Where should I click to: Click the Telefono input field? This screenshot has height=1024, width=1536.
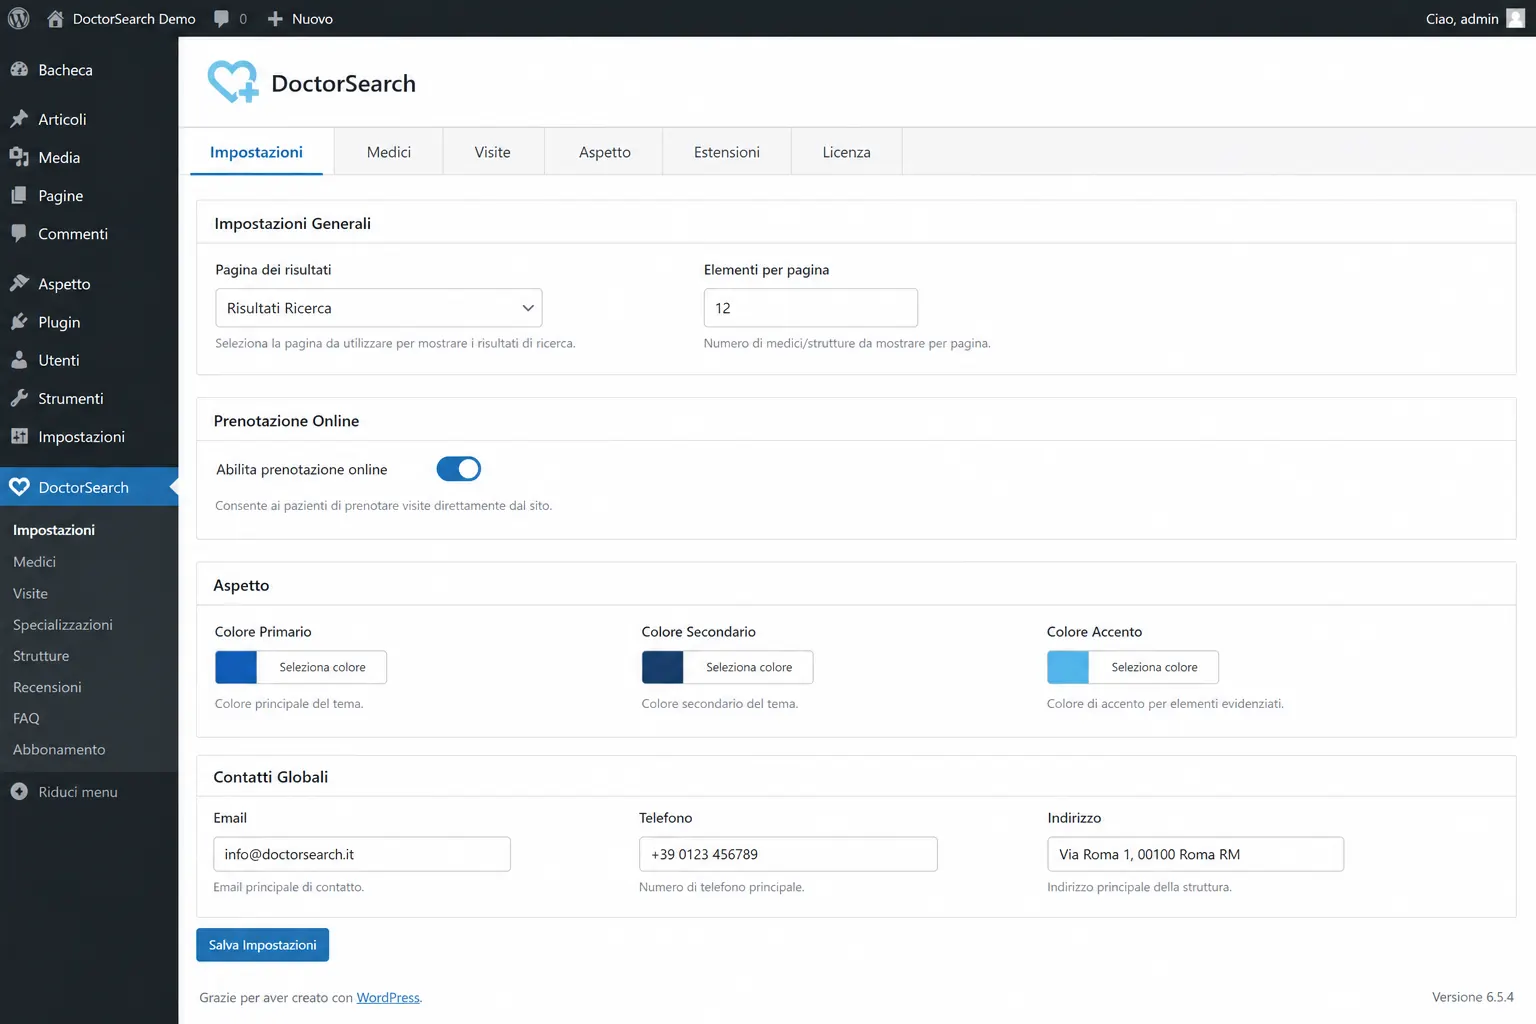pyautogui.click(x=788, y=854)
